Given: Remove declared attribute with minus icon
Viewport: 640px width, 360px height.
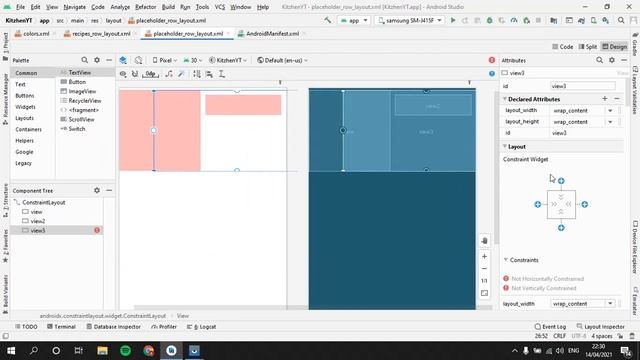Looking at the screenshot, I should click(617, 99).
